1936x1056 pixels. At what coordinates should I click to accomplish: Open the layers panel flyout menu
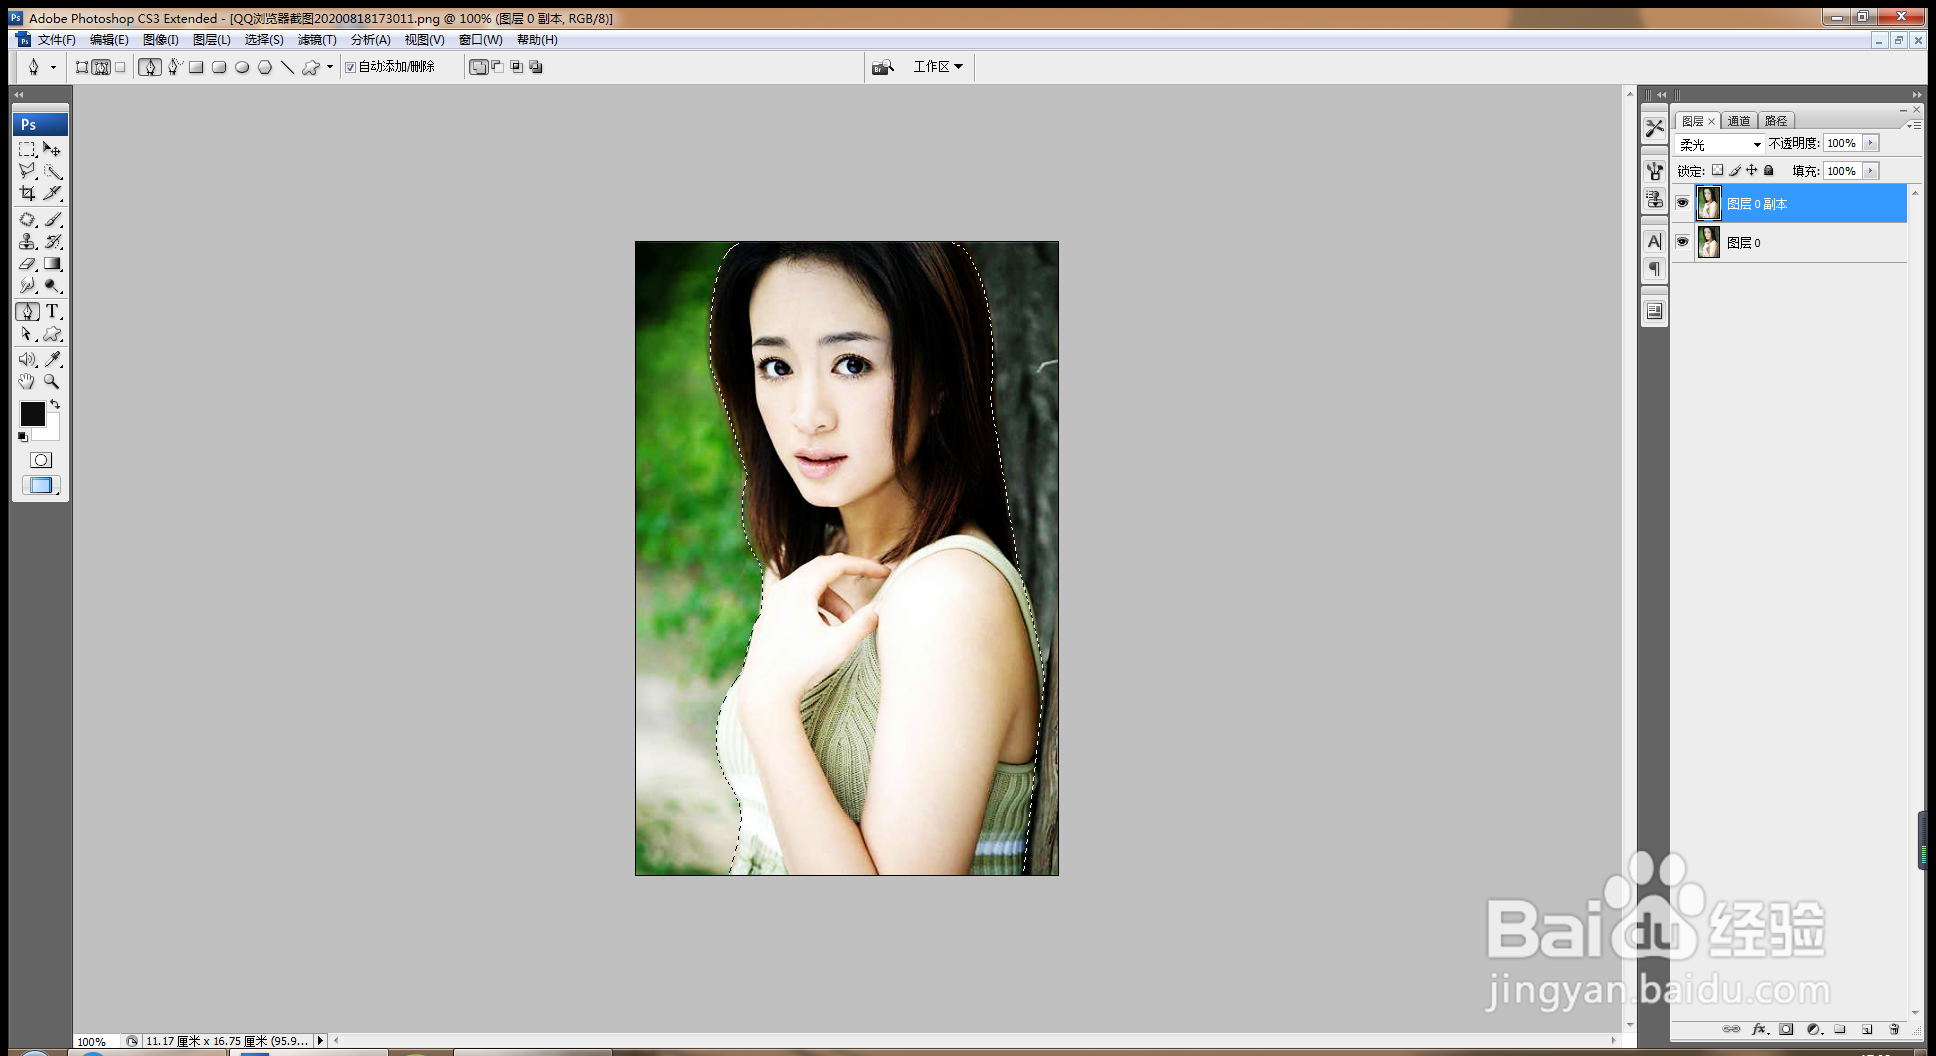point(1914,125)
